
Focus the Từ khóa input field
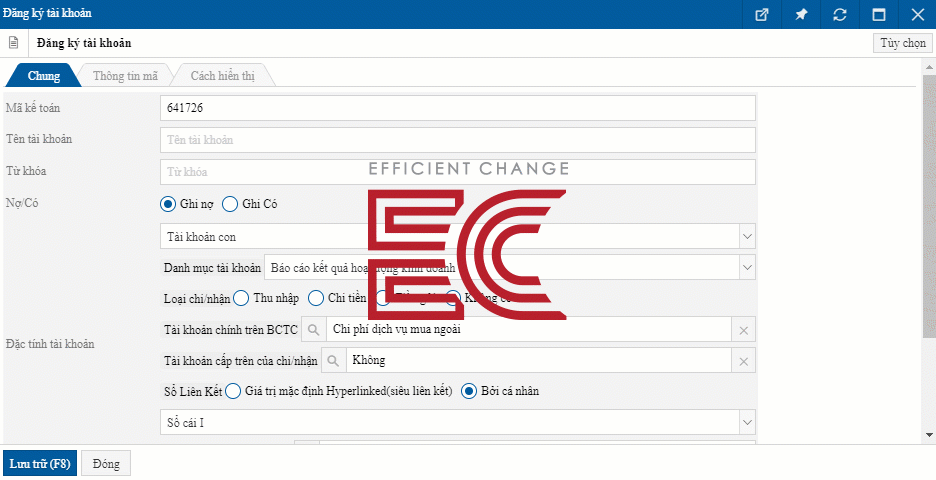458,171
